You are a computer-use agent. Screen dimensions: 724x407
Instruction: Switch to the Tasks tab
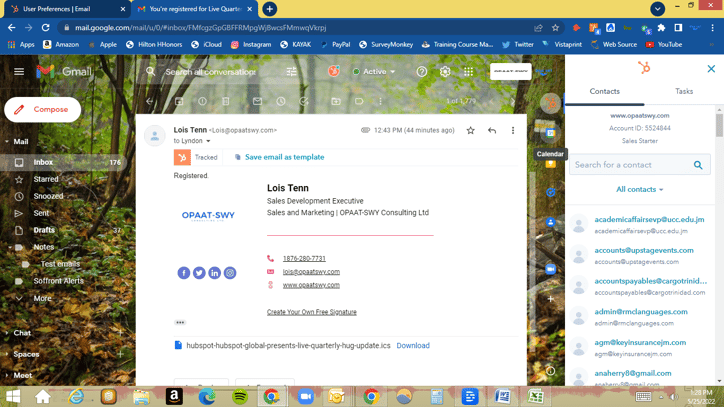coord(684,91)
